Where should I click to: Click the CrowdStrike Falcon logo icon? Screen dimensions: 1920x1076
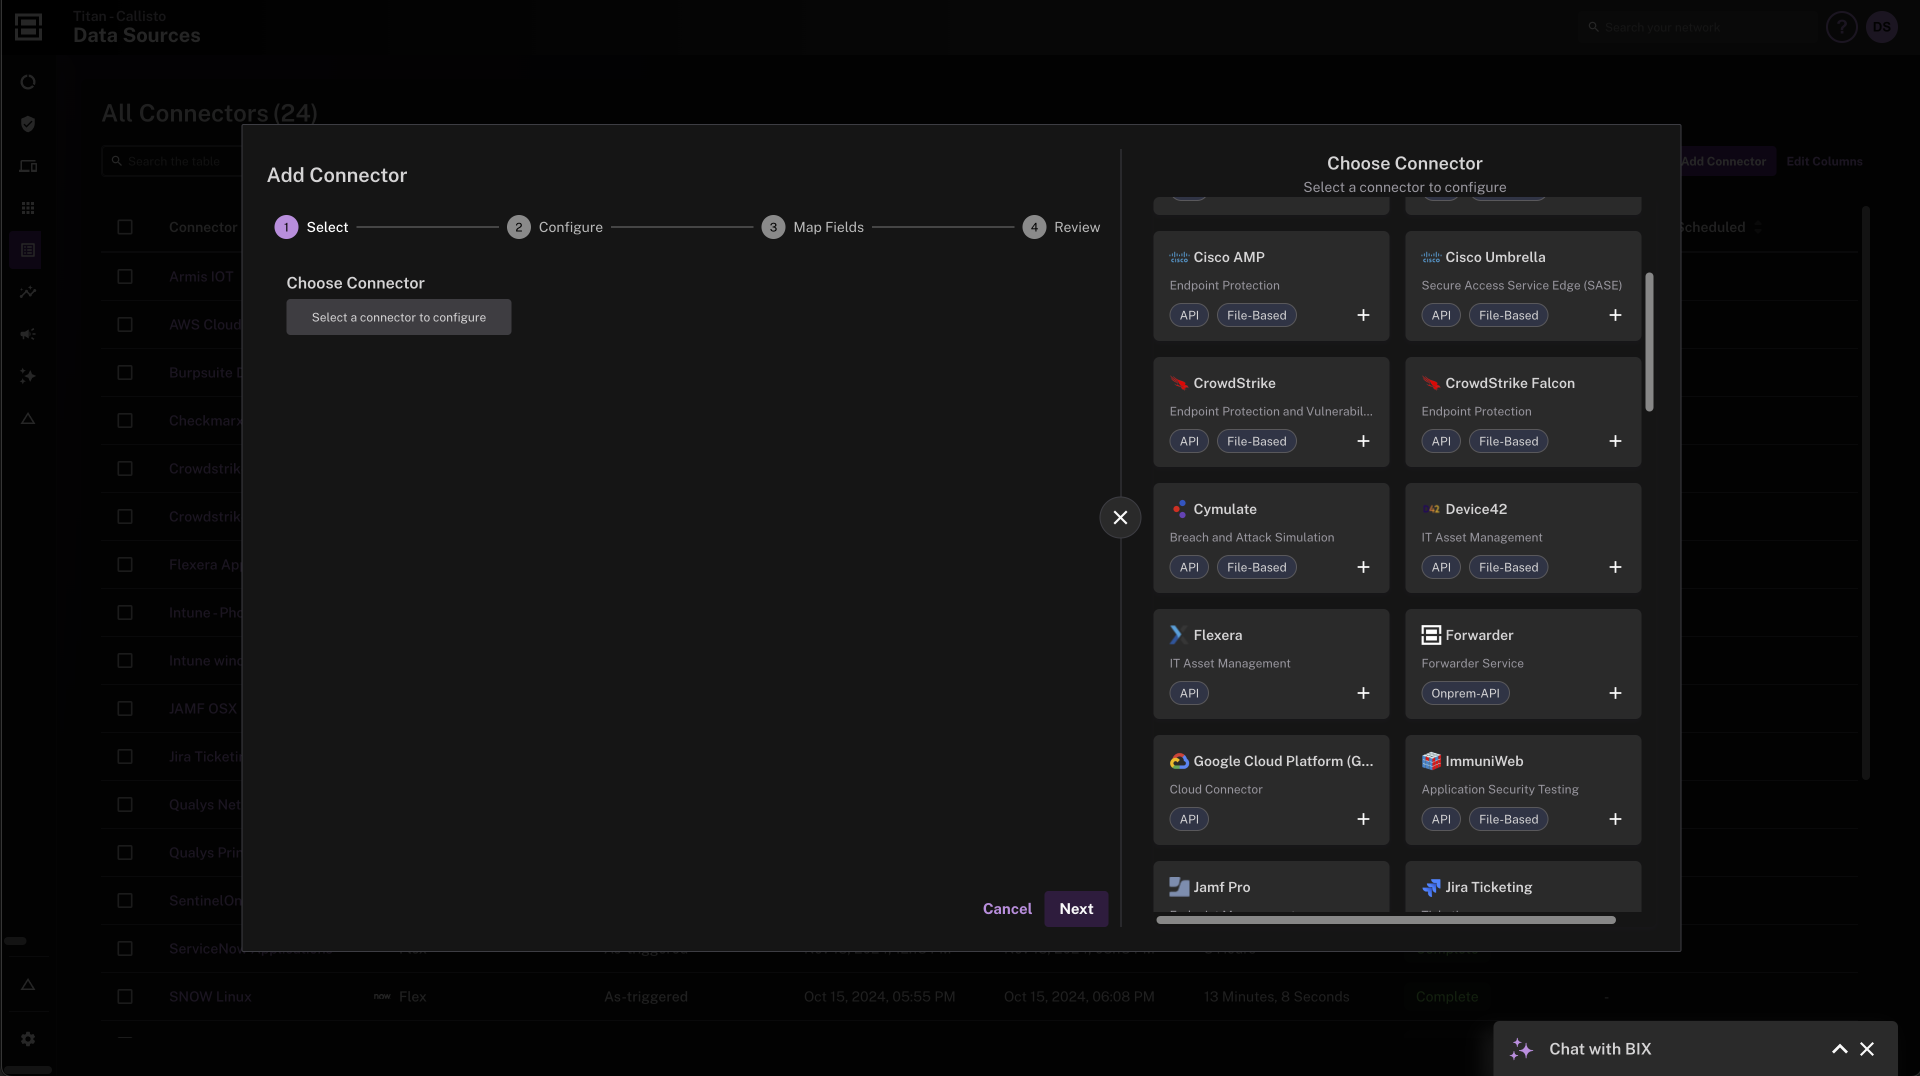tap(1431, 383)
